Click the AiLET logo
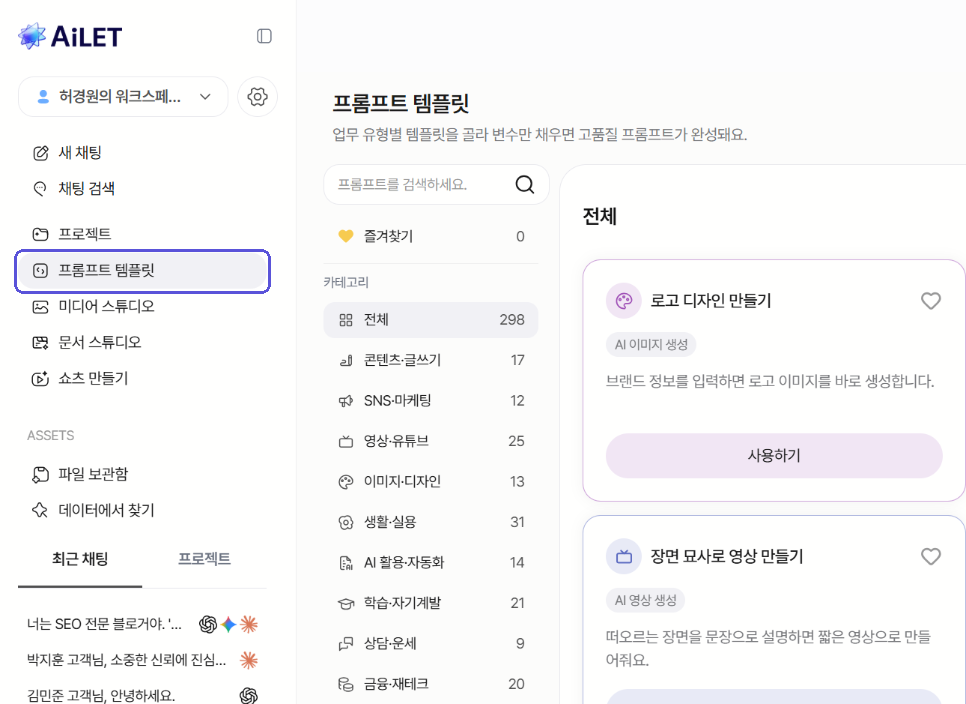The image size is (966, 704). tap(70, 36)
